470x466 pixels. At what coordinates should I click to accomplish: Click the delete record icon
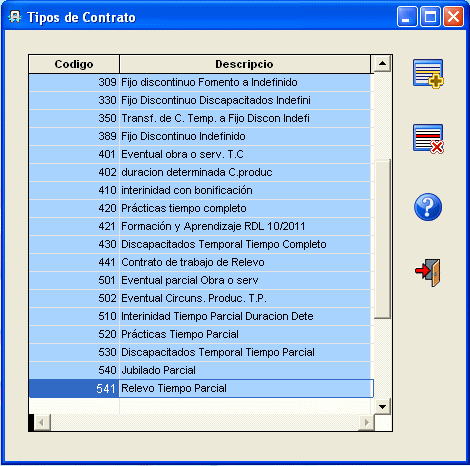(428, 139)
